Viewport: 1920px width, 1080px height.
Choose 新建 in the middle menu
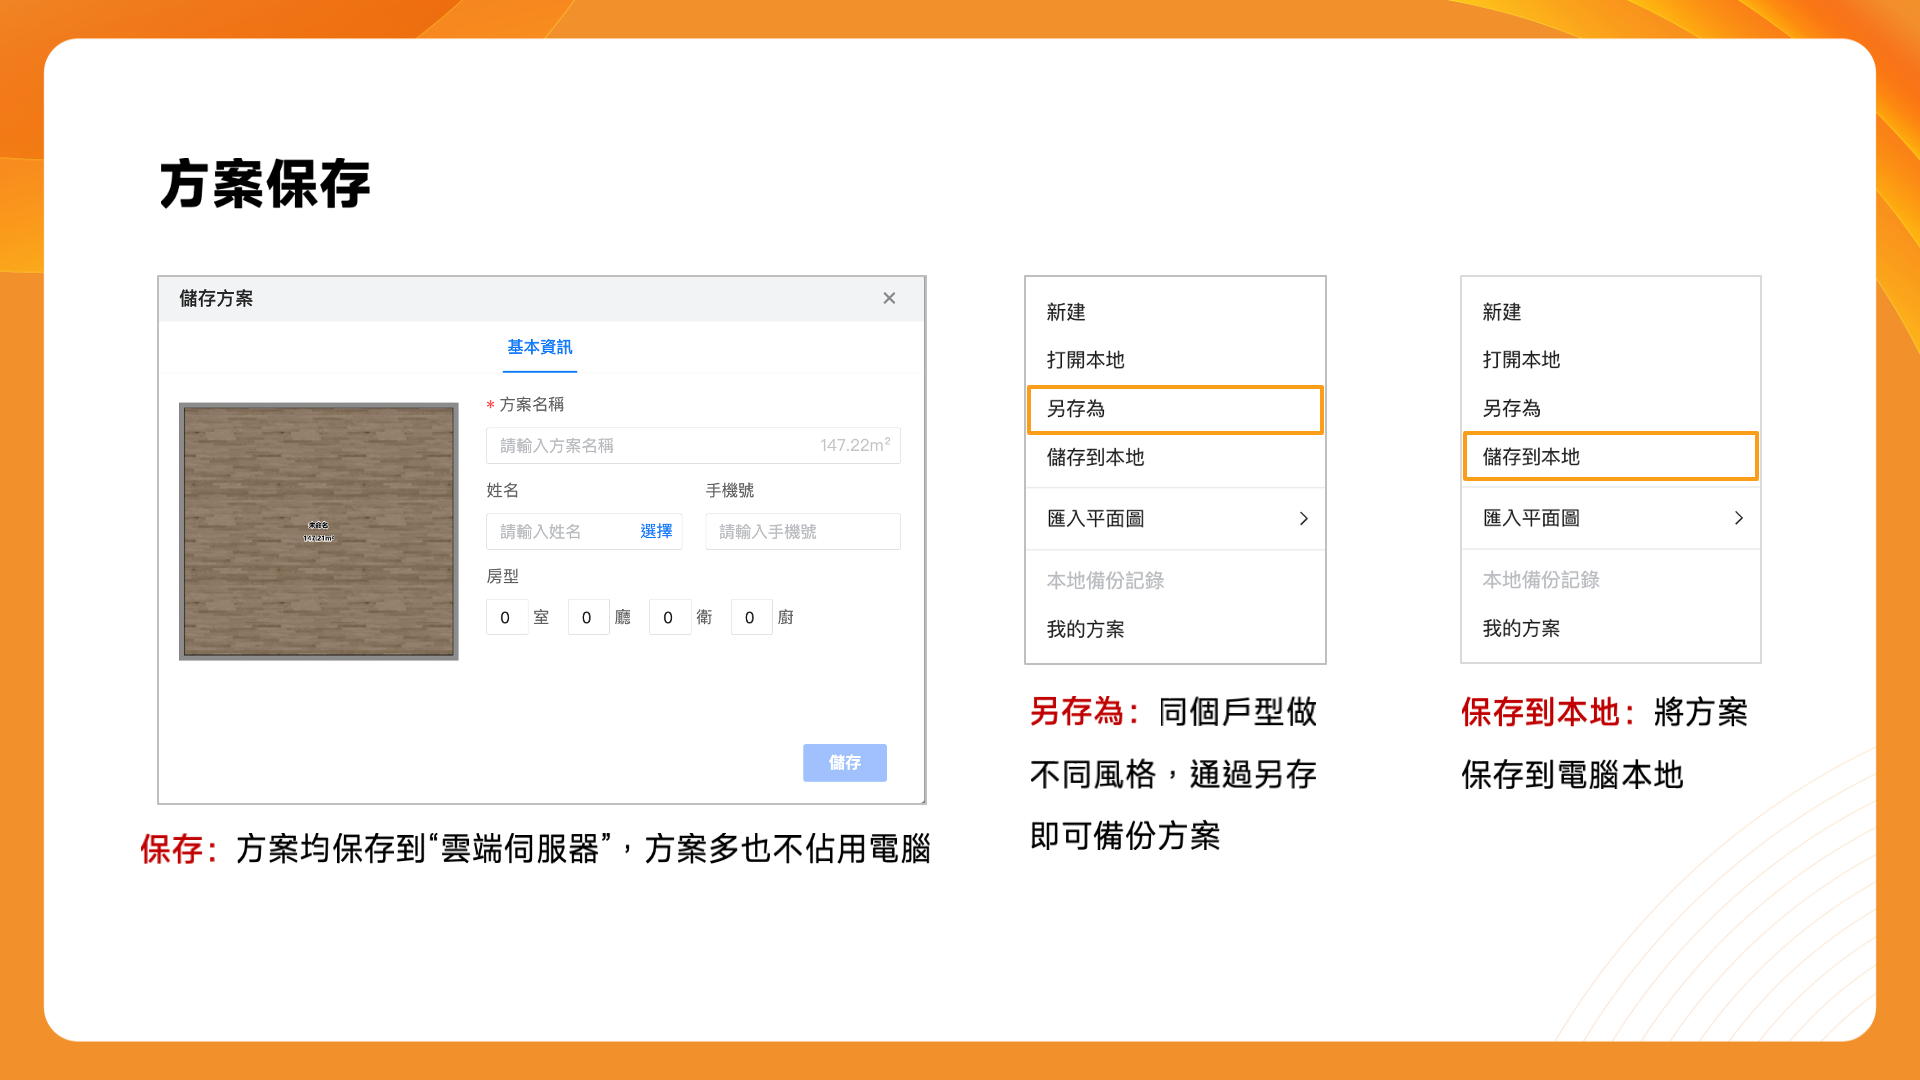click(1066, 312)
